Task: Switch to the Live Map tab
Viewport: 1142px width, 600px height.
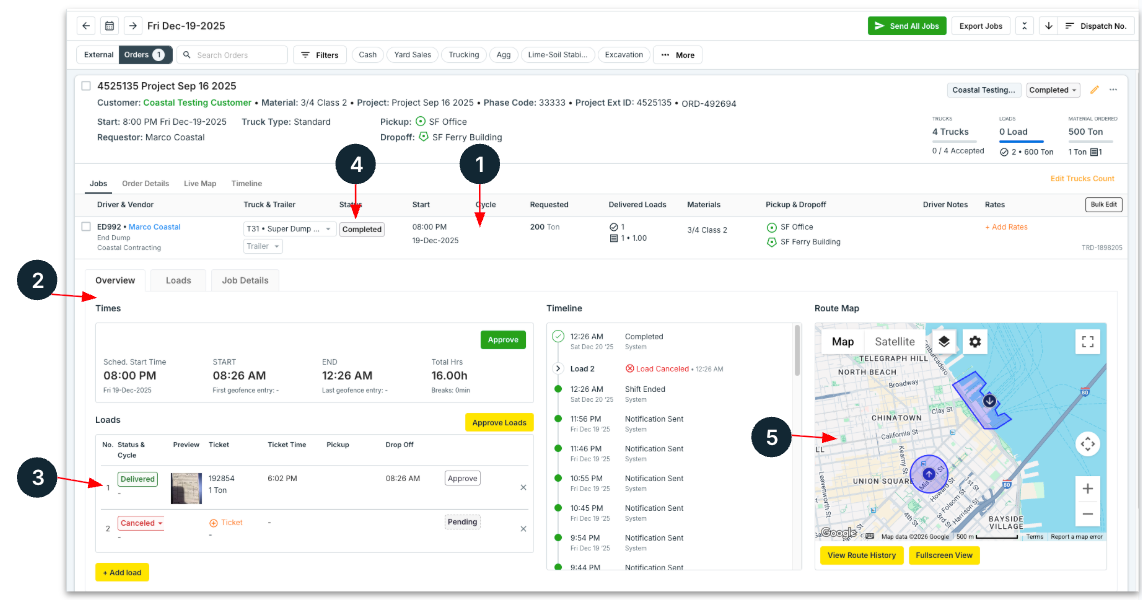Action: point(200,183)
